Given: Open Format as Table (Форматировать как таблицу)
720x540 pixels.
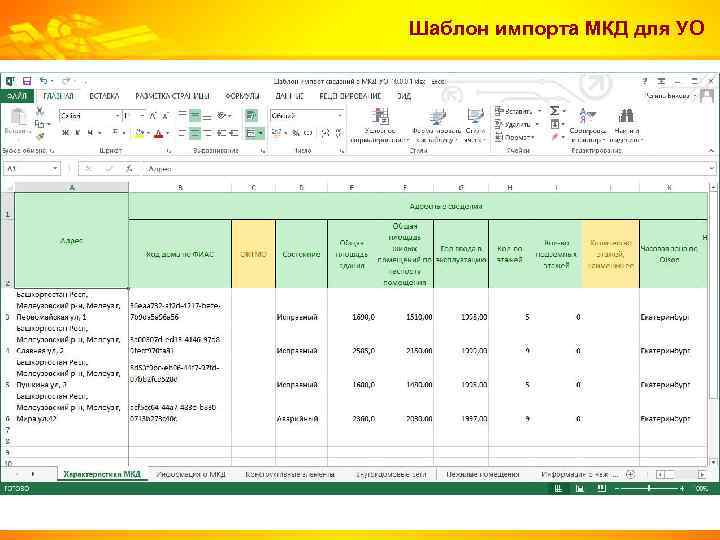Looking at the screenshot, I should click(x=437, y=126).
